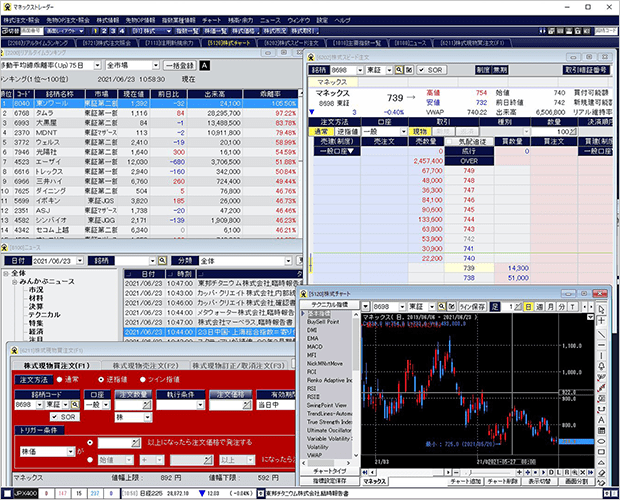Select ranking row 6768 タムラ
The image size is (620, 500).
tap(150, 113)
